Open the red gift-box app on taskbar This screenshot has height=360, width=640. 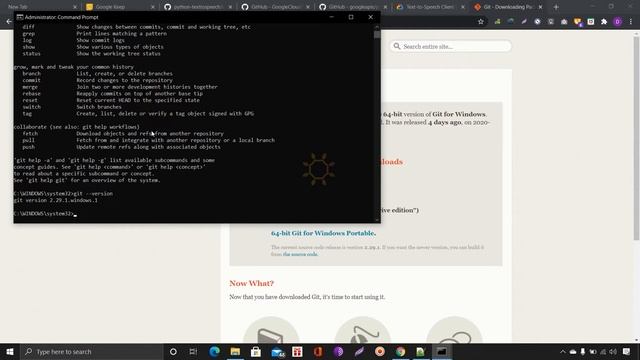(x=297, y=351)
